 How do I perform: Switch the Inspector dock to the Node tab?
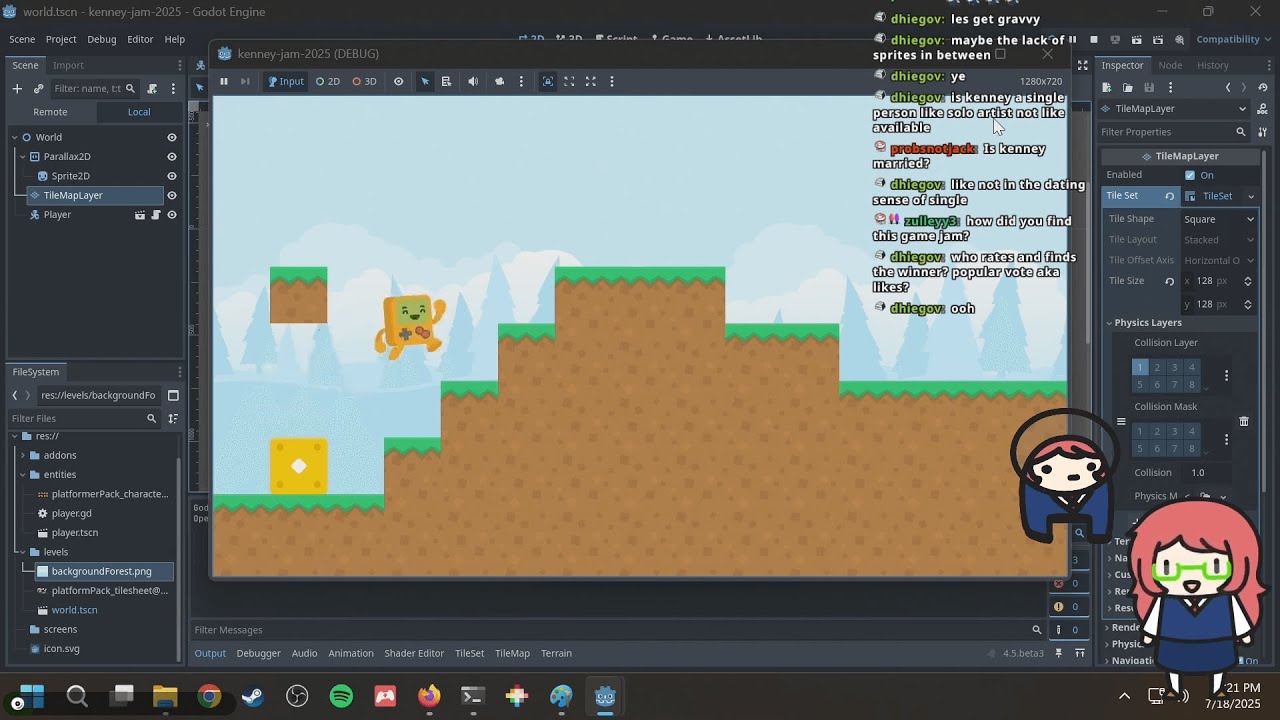1170,65
